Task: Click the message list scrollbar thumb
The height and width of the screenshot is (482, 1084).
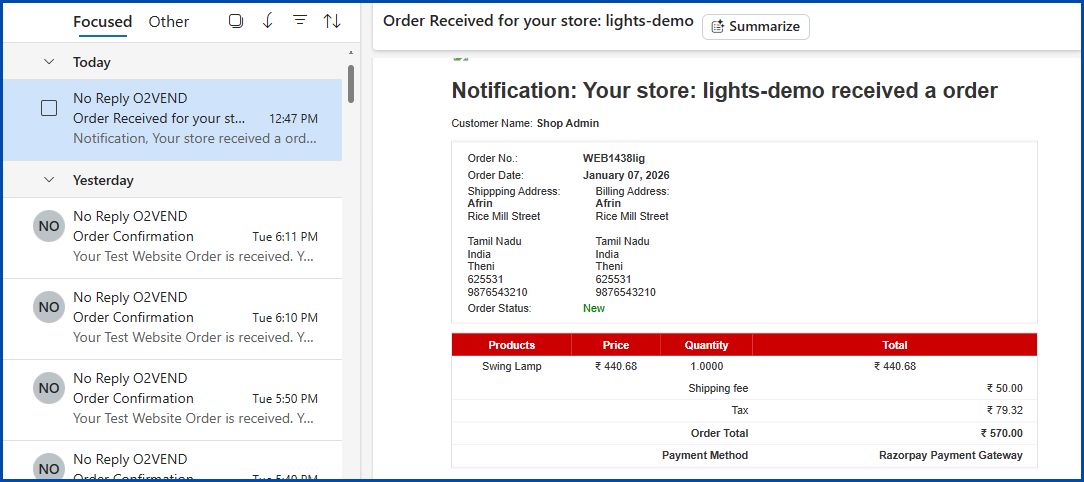Action: click(x=351, y=84)
